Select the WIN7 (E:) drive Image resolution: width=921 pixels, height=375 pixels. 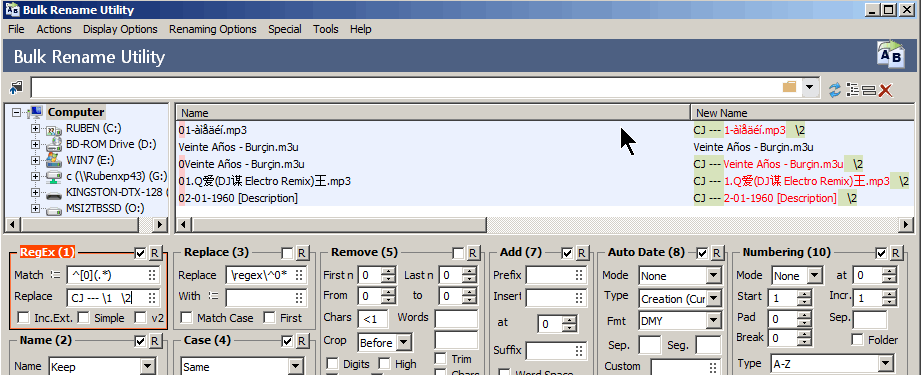(90, 160)
